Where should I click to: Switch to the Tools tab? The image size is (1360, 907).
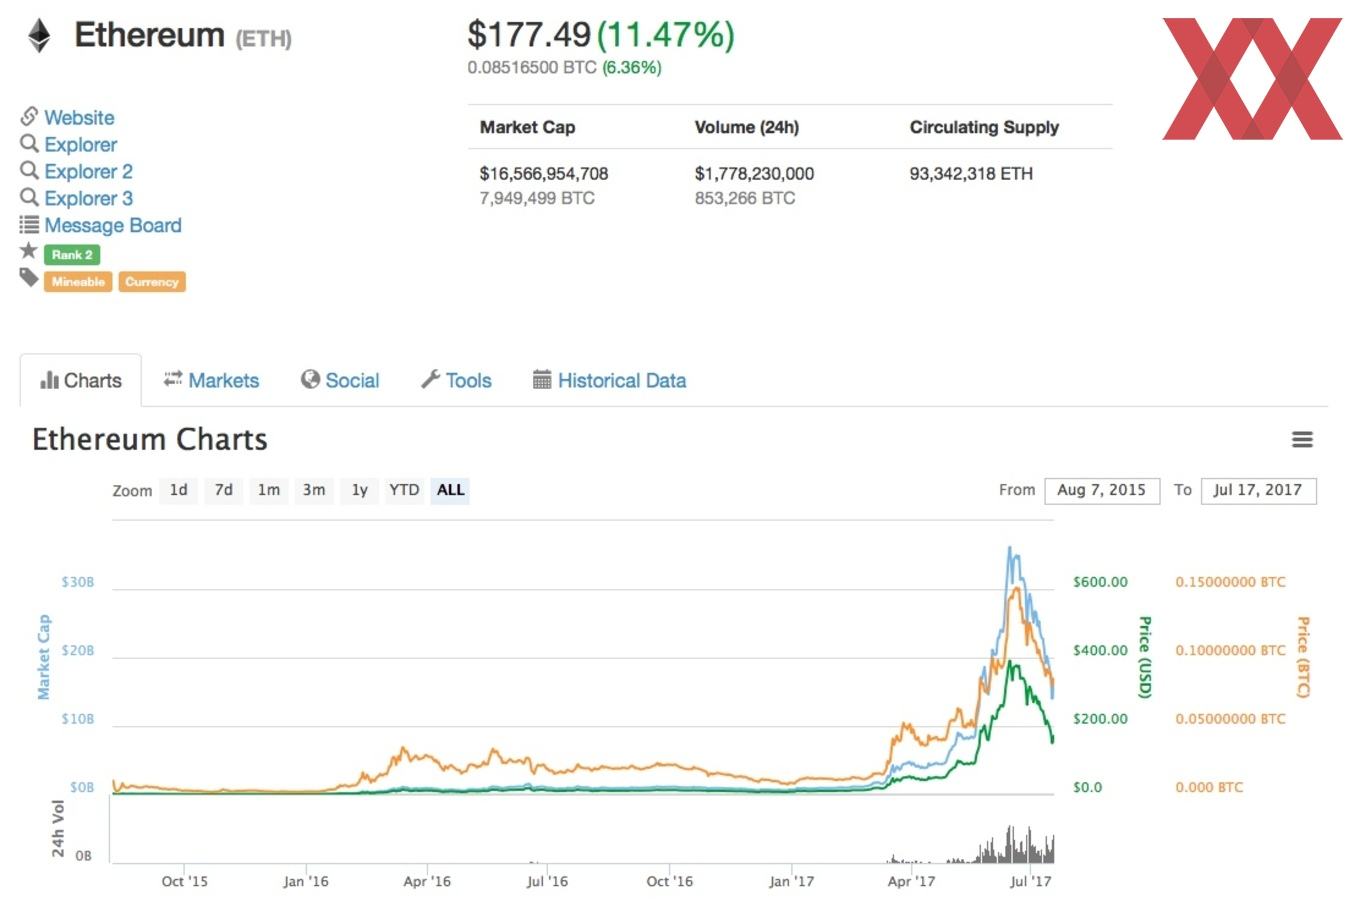[x=456, y=380]
